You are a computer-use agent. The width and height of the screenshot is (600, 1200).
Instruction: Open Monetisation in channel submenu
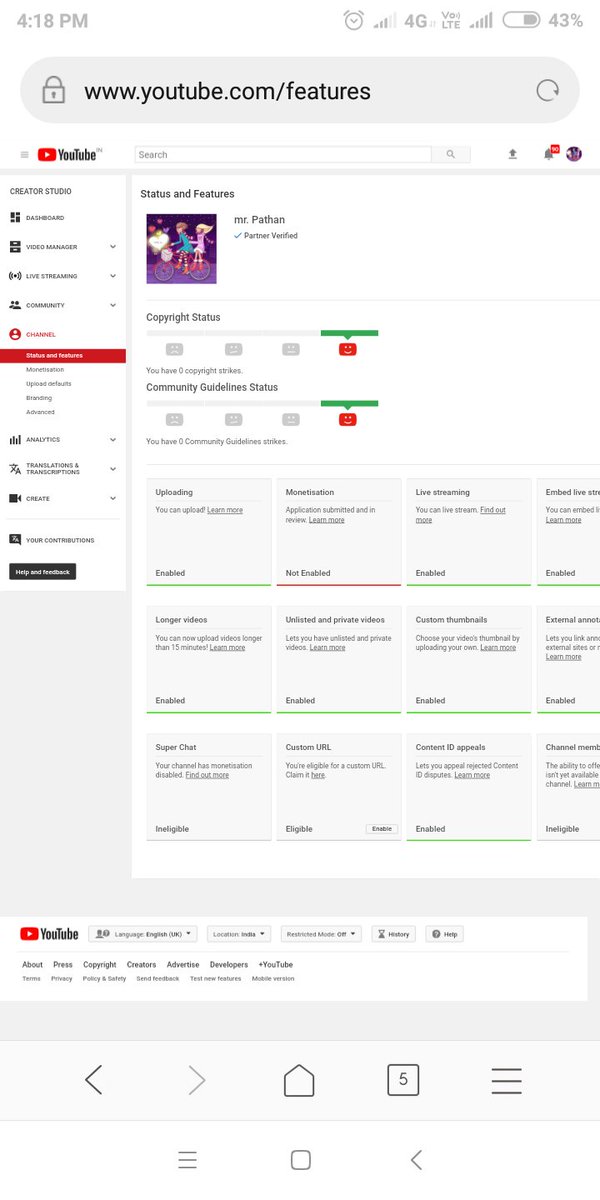[x=45, y=370]
